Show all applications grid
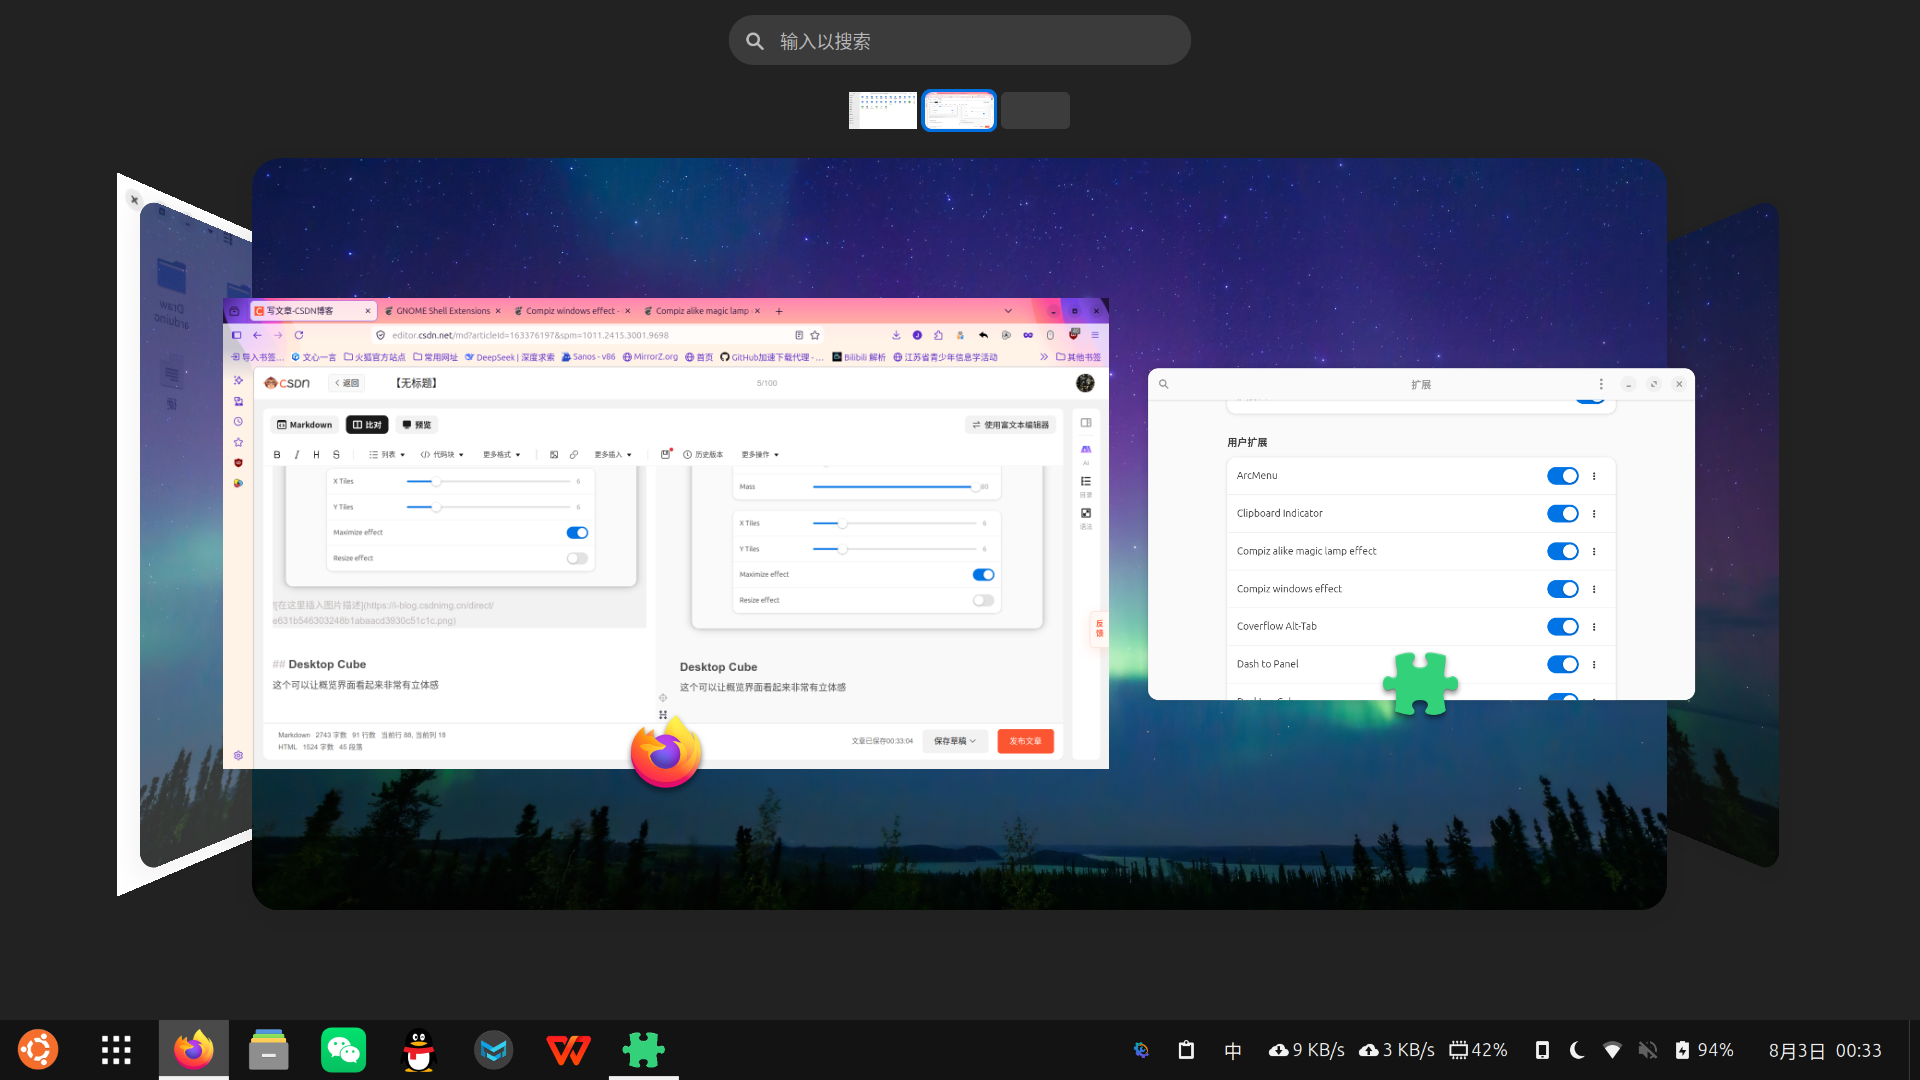 [x=116, y=1050]
